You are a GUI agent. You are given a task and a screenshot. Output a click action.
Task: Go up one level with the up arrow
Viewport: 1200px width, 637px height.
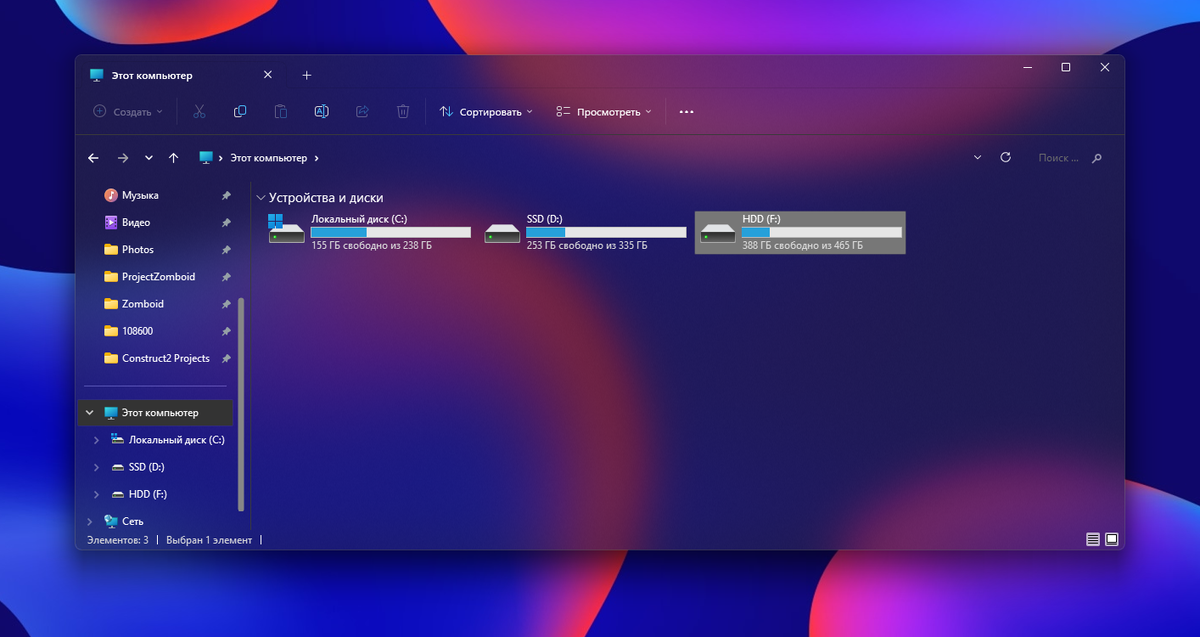pyautogui.click(x=174, y=158)
